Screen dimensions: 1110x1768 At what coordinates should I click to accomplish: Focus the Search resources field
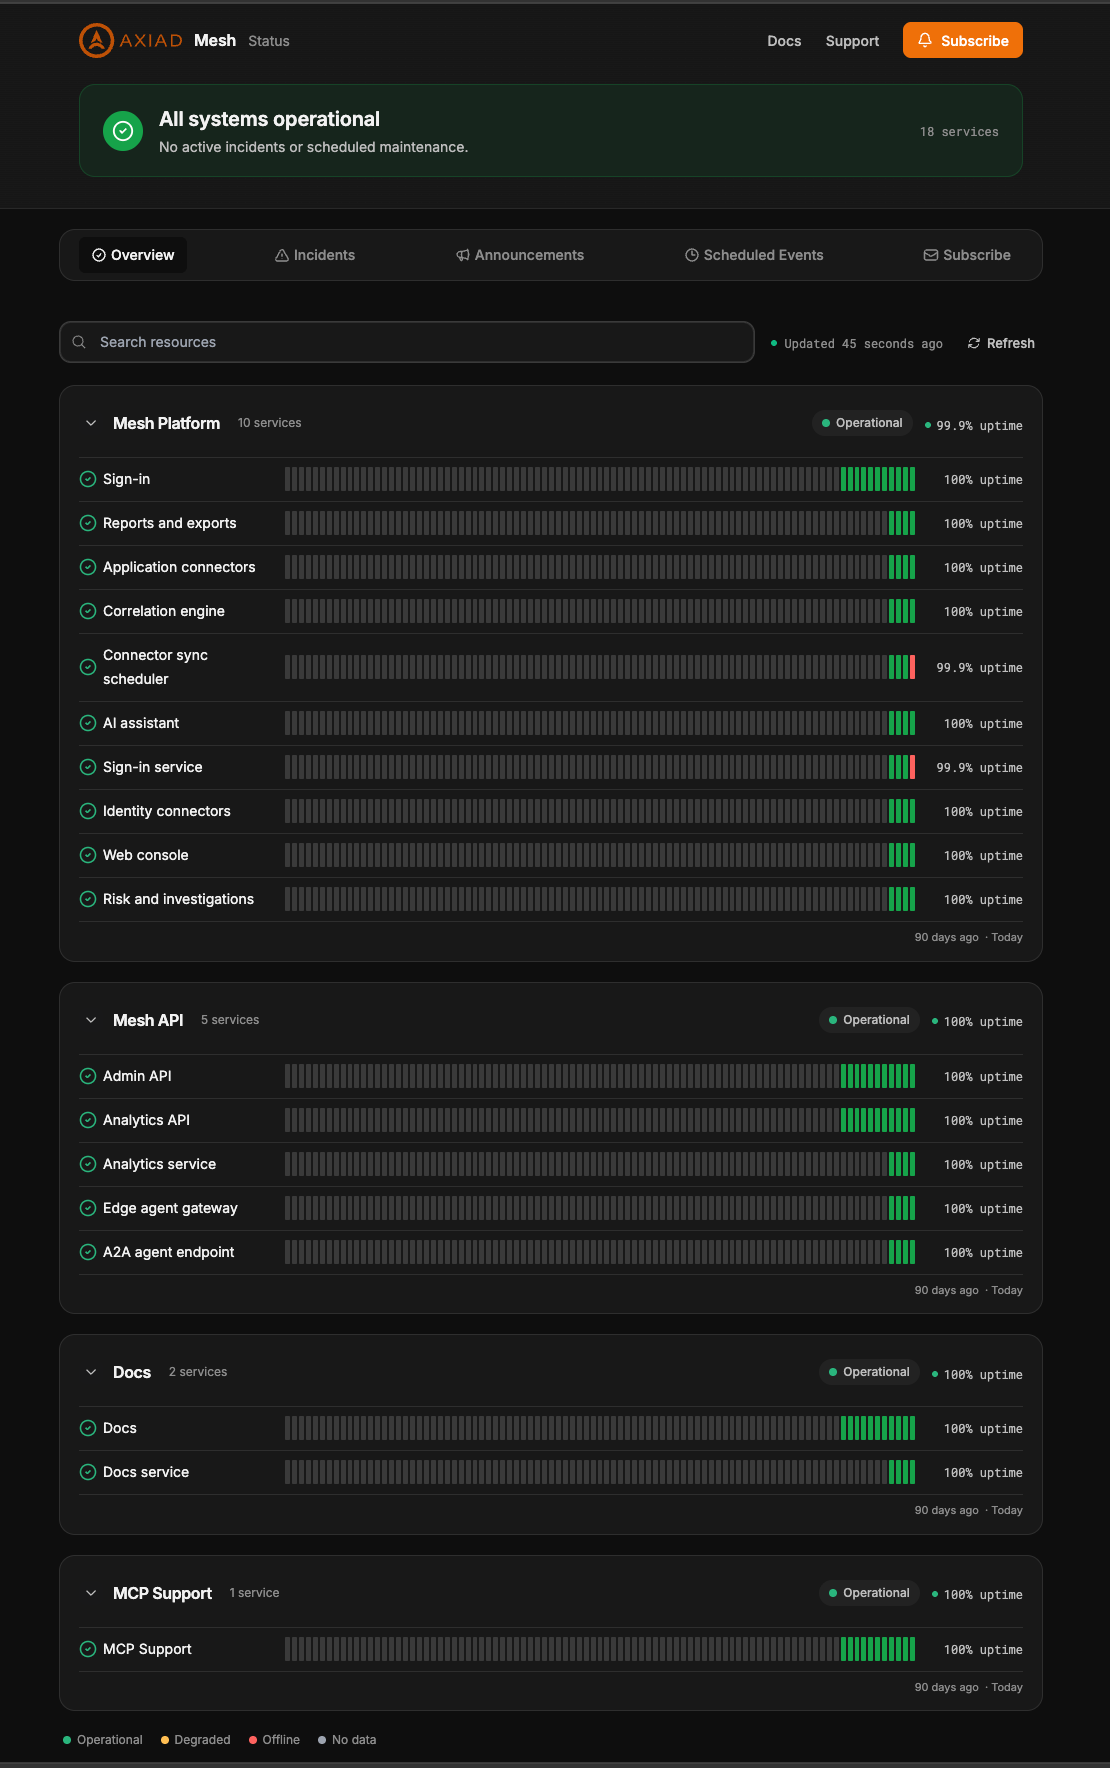pyautogui.click(x=407, y=342)
